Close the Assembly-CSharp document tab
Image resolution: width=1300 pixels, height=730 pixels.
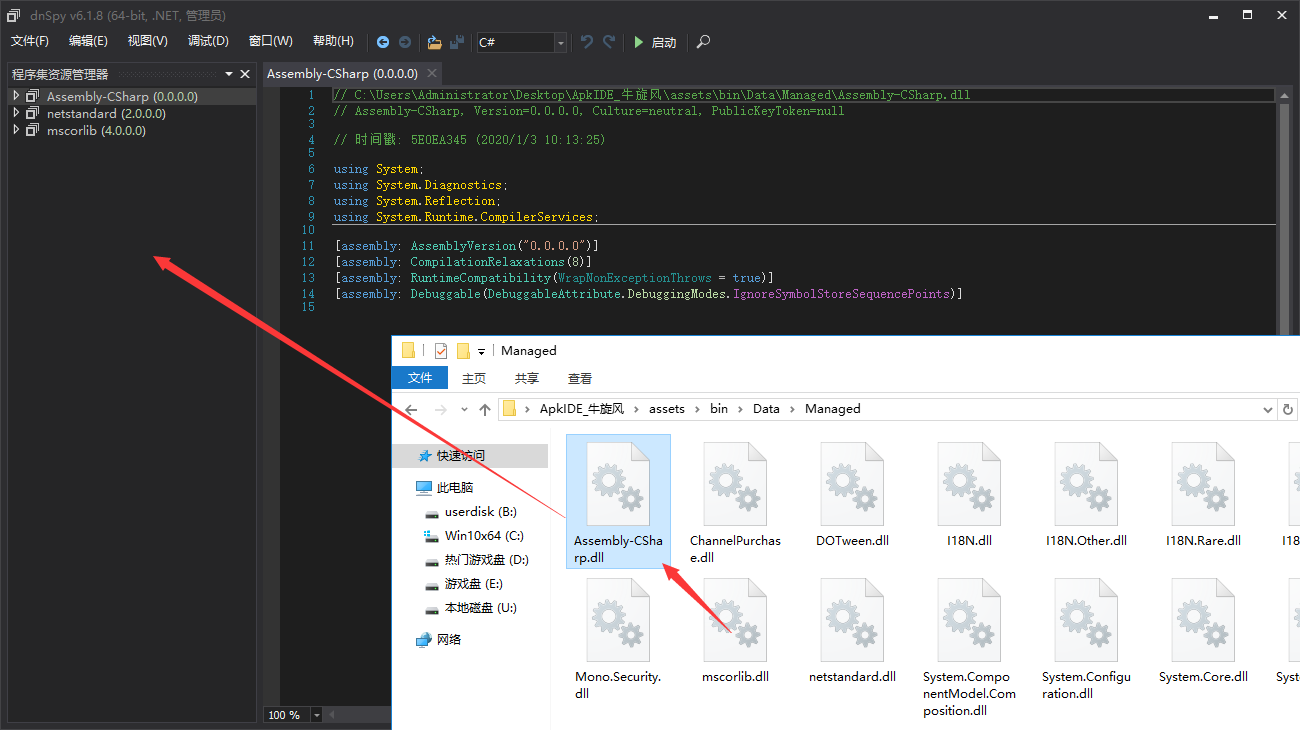click(432, 73)
